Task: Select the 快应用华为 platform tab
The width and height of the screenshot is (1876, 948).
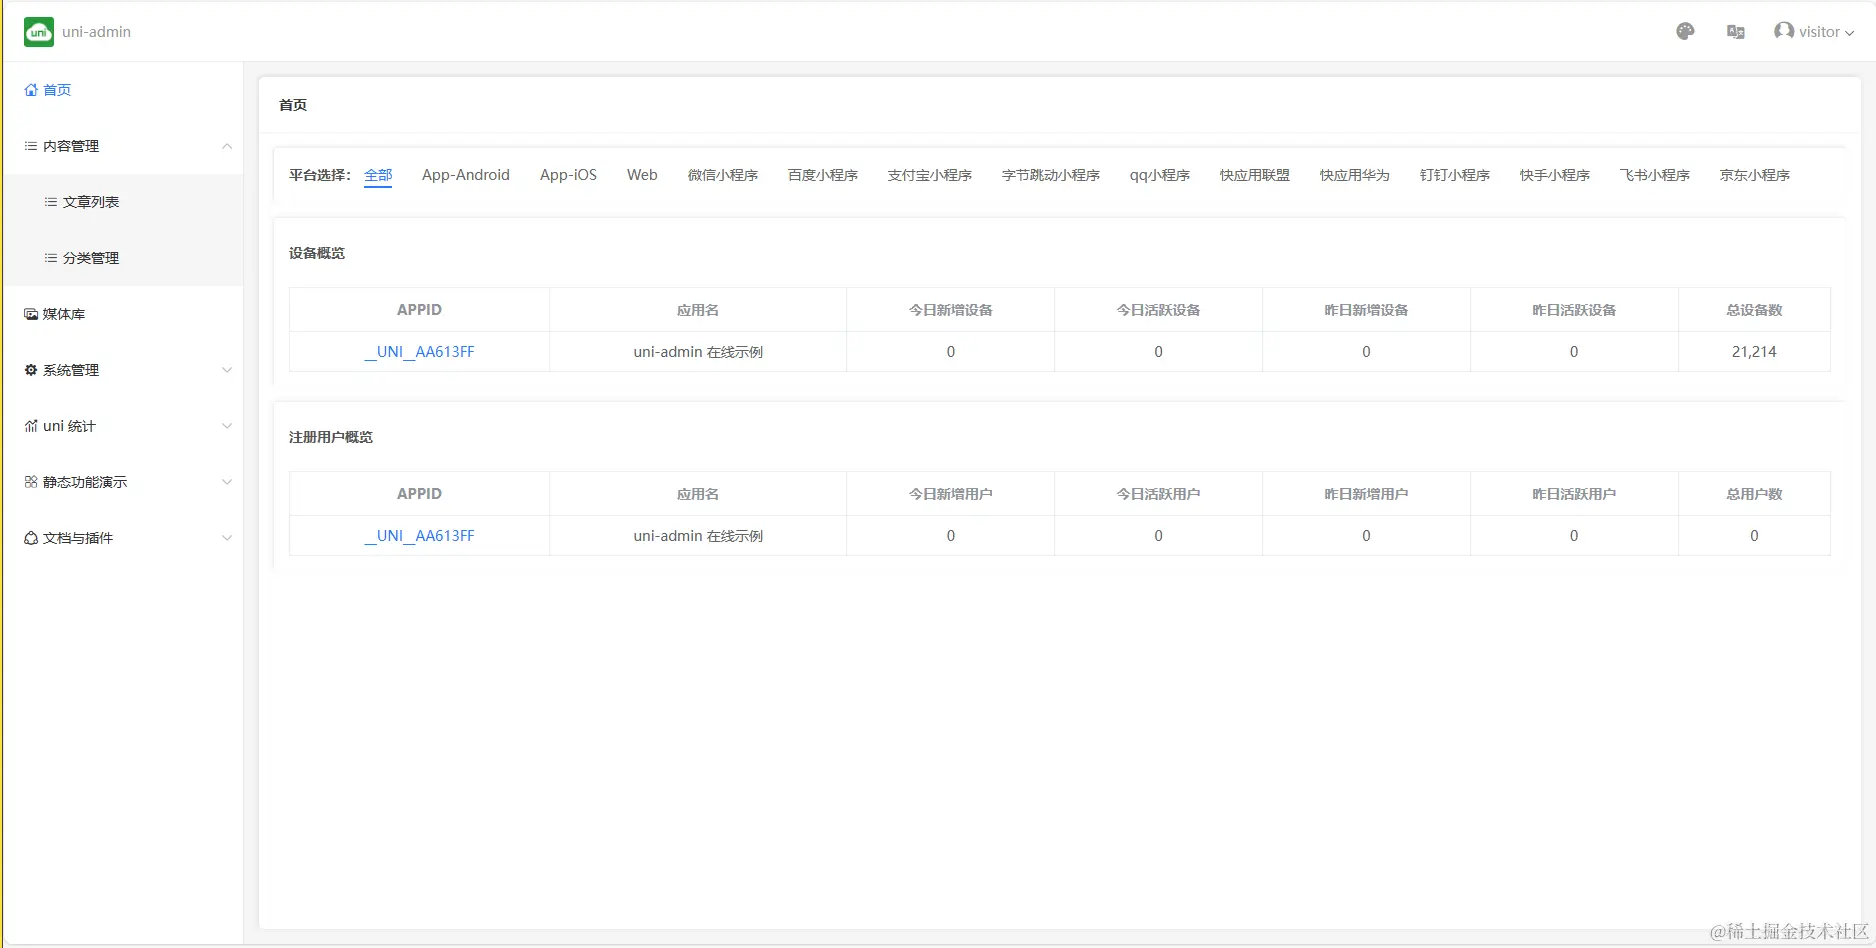Action: click(1355, 175)
